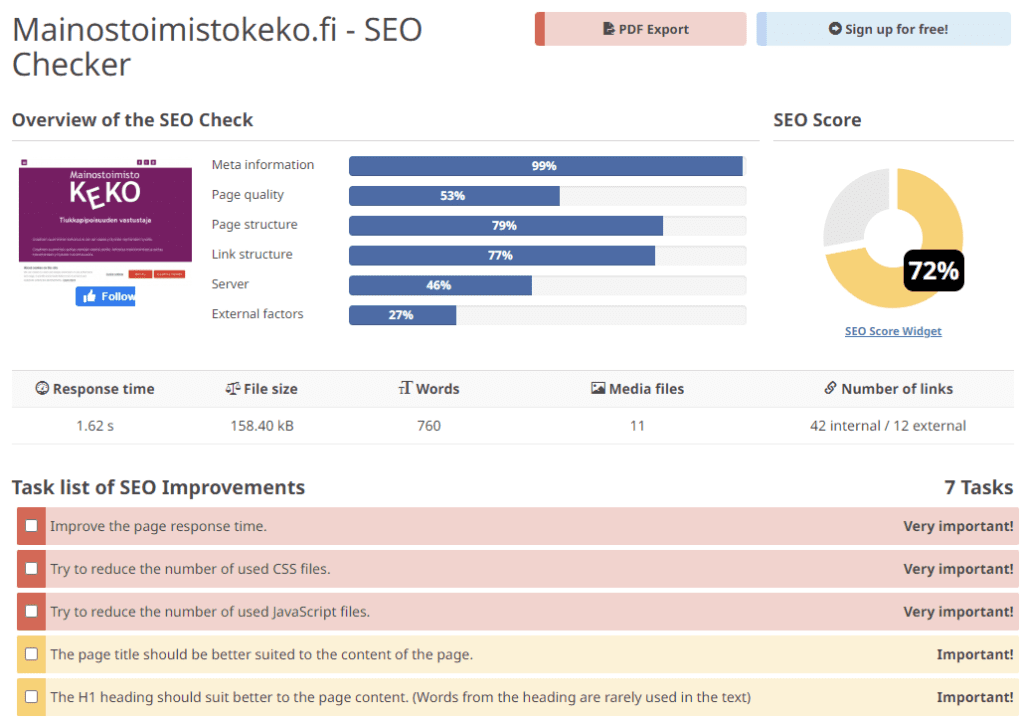This screenshot has width=1024, height=722.
Task: Click the 'Improve the page response time.' text
Action: pyautogui.click(x=158, y=526)
